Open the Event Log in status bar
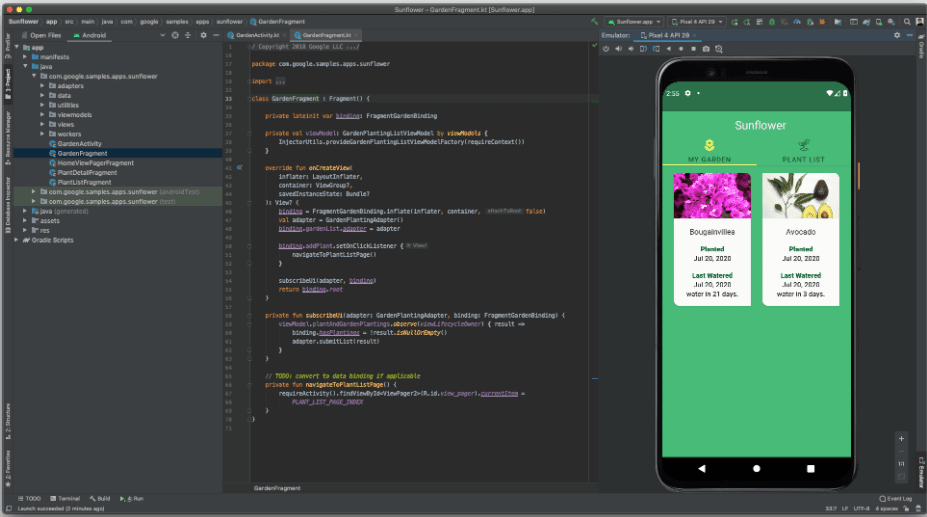Image resolution: width=927 pixels, height=517 pixels. 894,497
